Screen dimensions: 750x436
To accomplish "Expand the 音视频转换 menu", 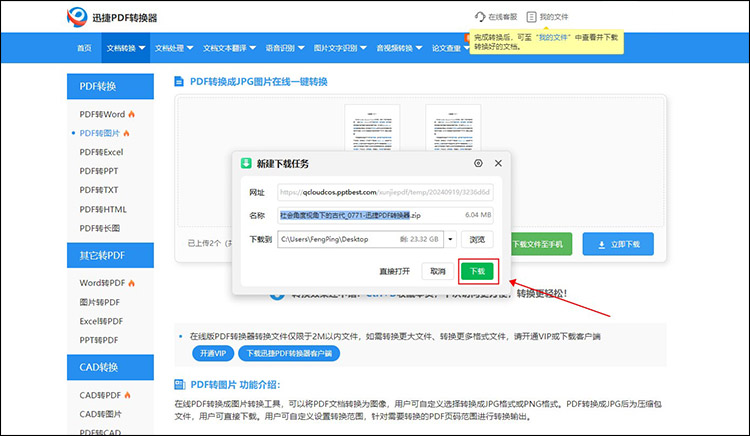I will pos(399,48).
